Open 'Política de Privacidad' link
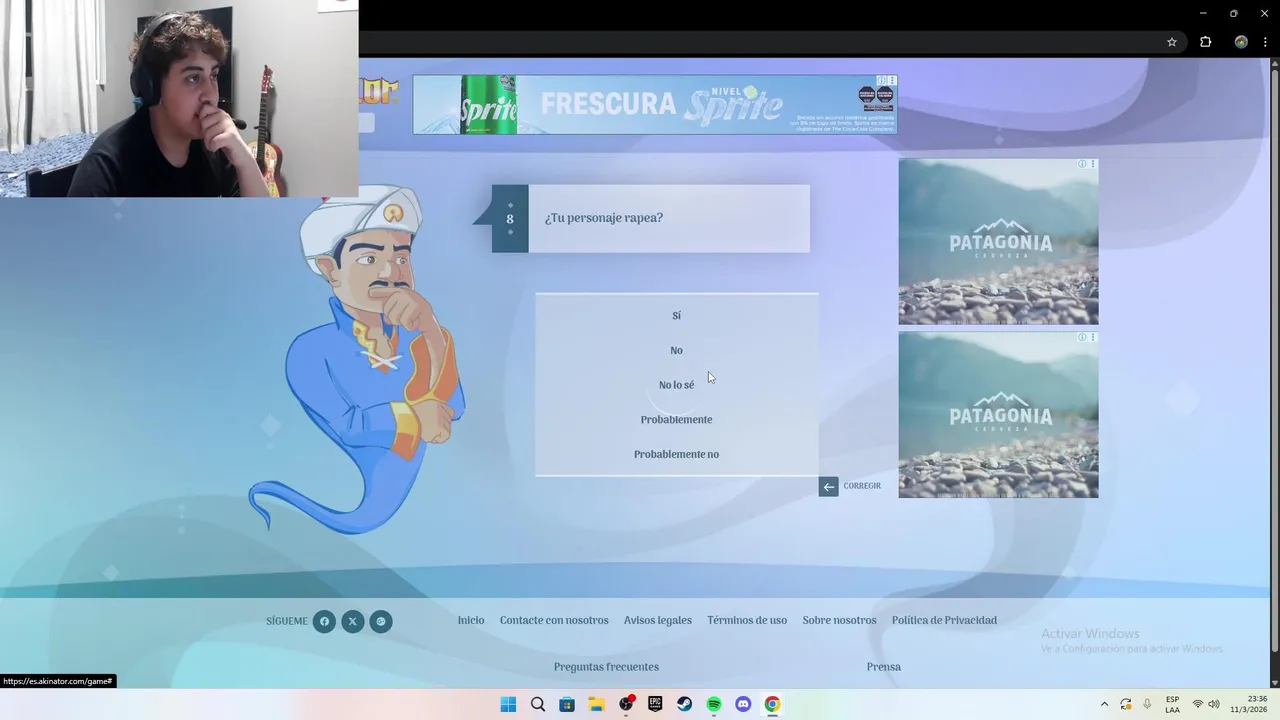Viewport: 1280px width, 720px height. coord(944,620)
